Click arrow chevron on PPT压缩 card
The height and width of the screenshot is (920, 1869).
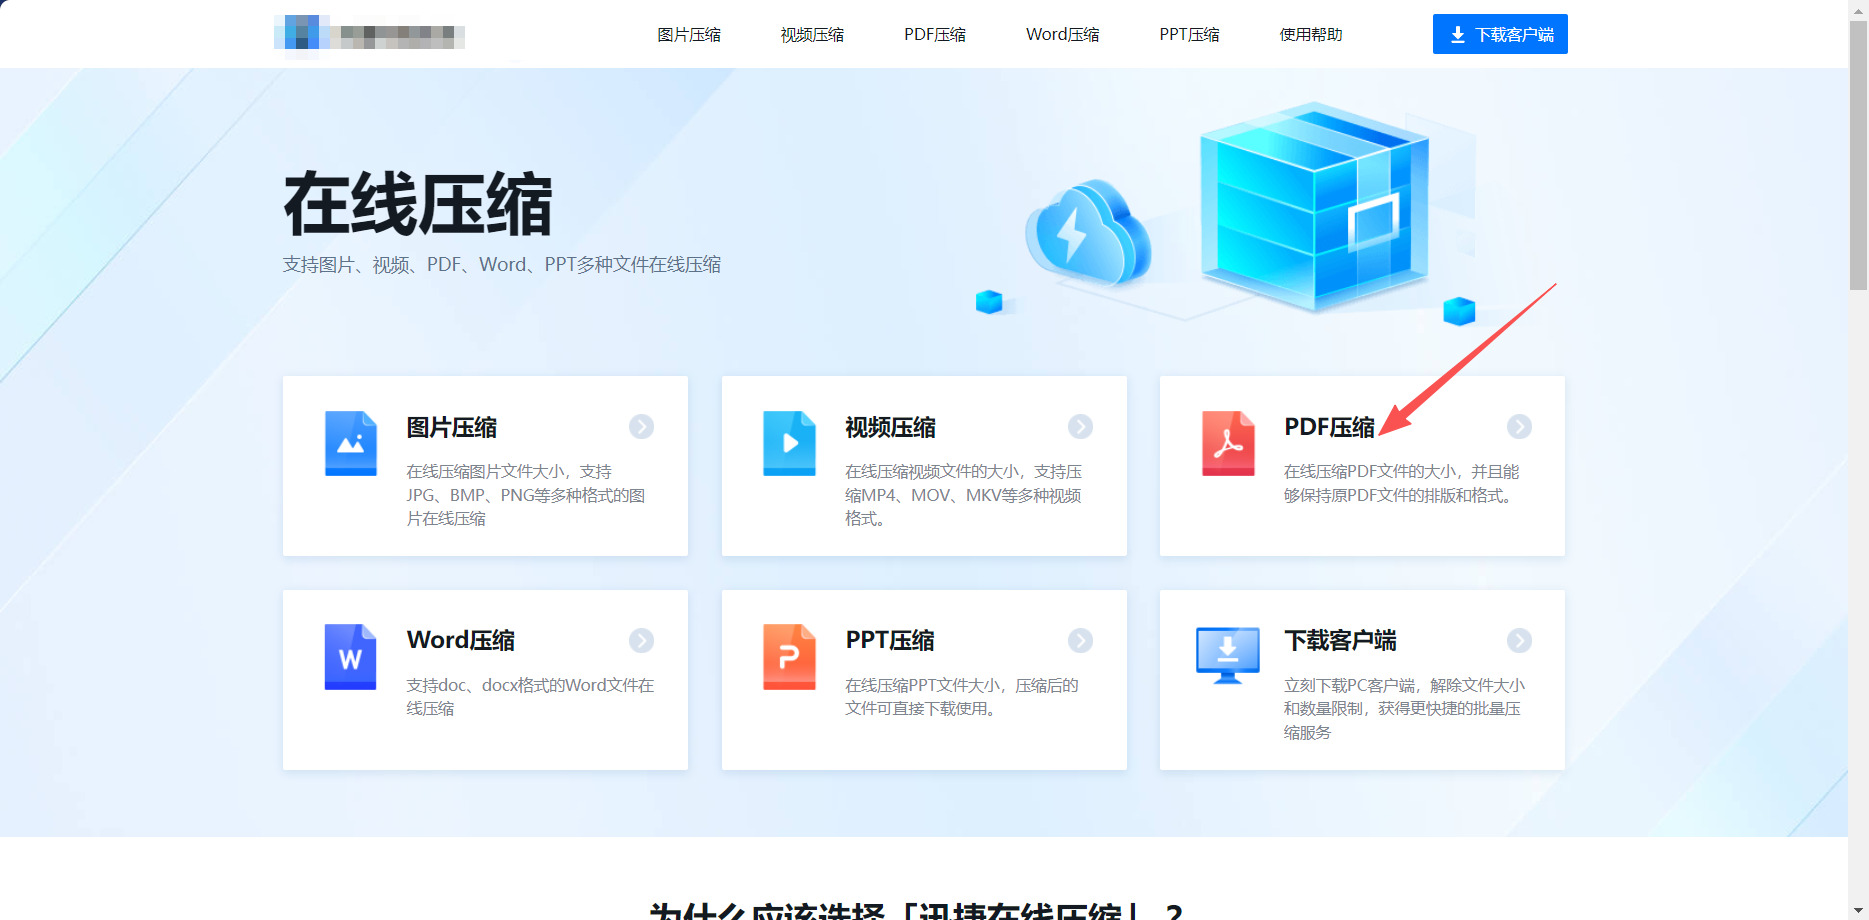[x=1080, y=640]
